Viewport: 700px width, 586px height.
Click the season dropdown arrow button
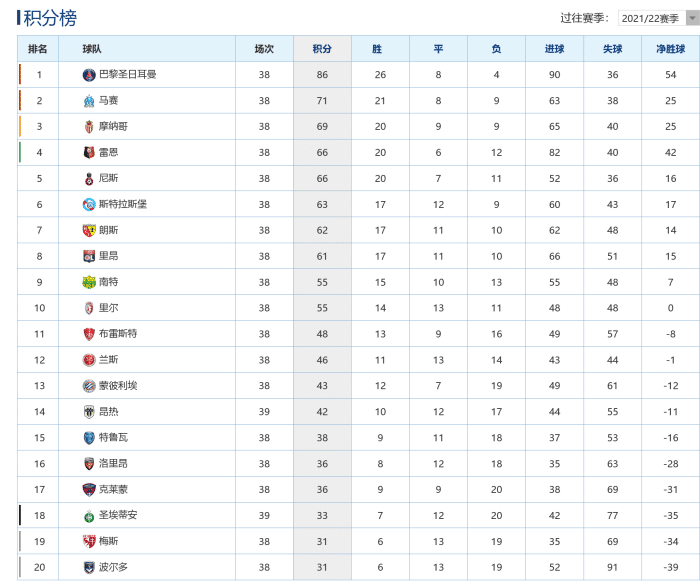692,18
